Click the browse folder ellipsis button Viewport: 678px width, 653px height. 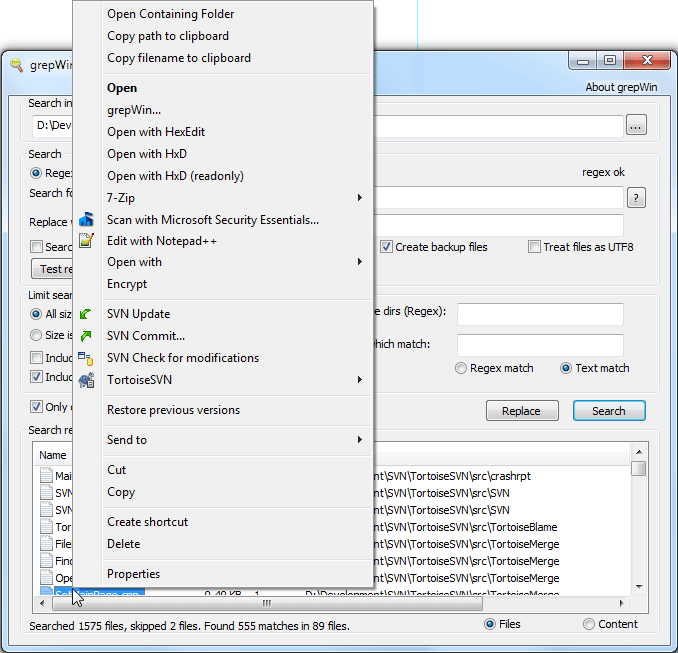click(x=636, y=125)
